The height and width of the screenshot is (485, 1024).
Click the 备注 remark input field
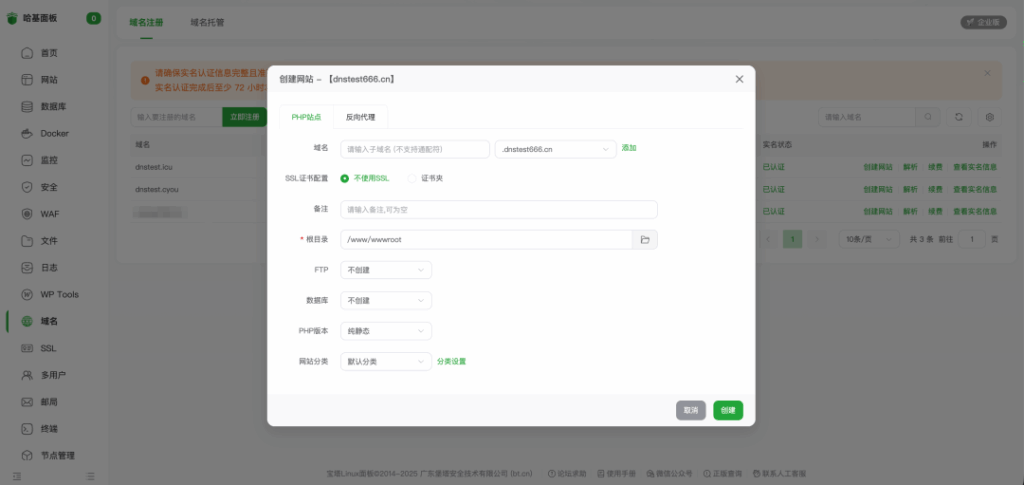pyautogui.click(x=498, y=210)
